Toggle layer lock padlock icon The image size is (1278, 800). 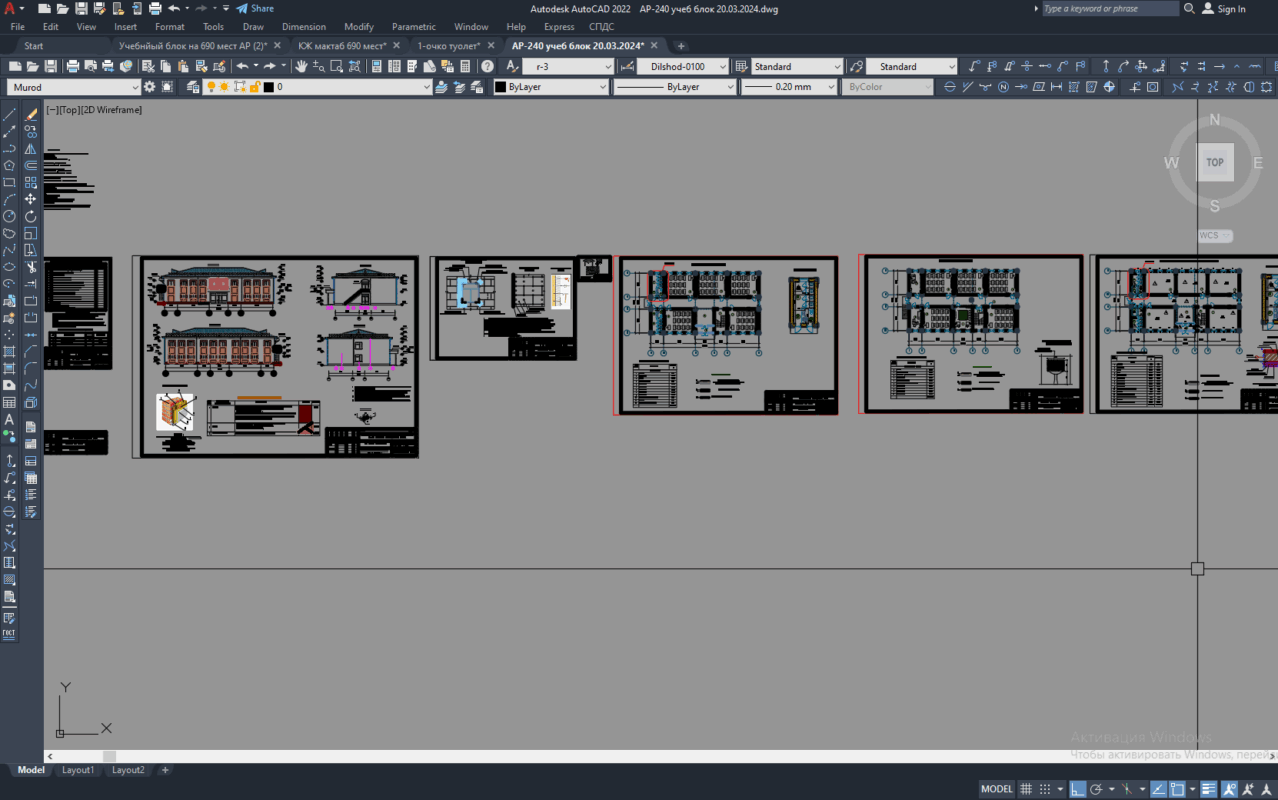pos(254,87)
